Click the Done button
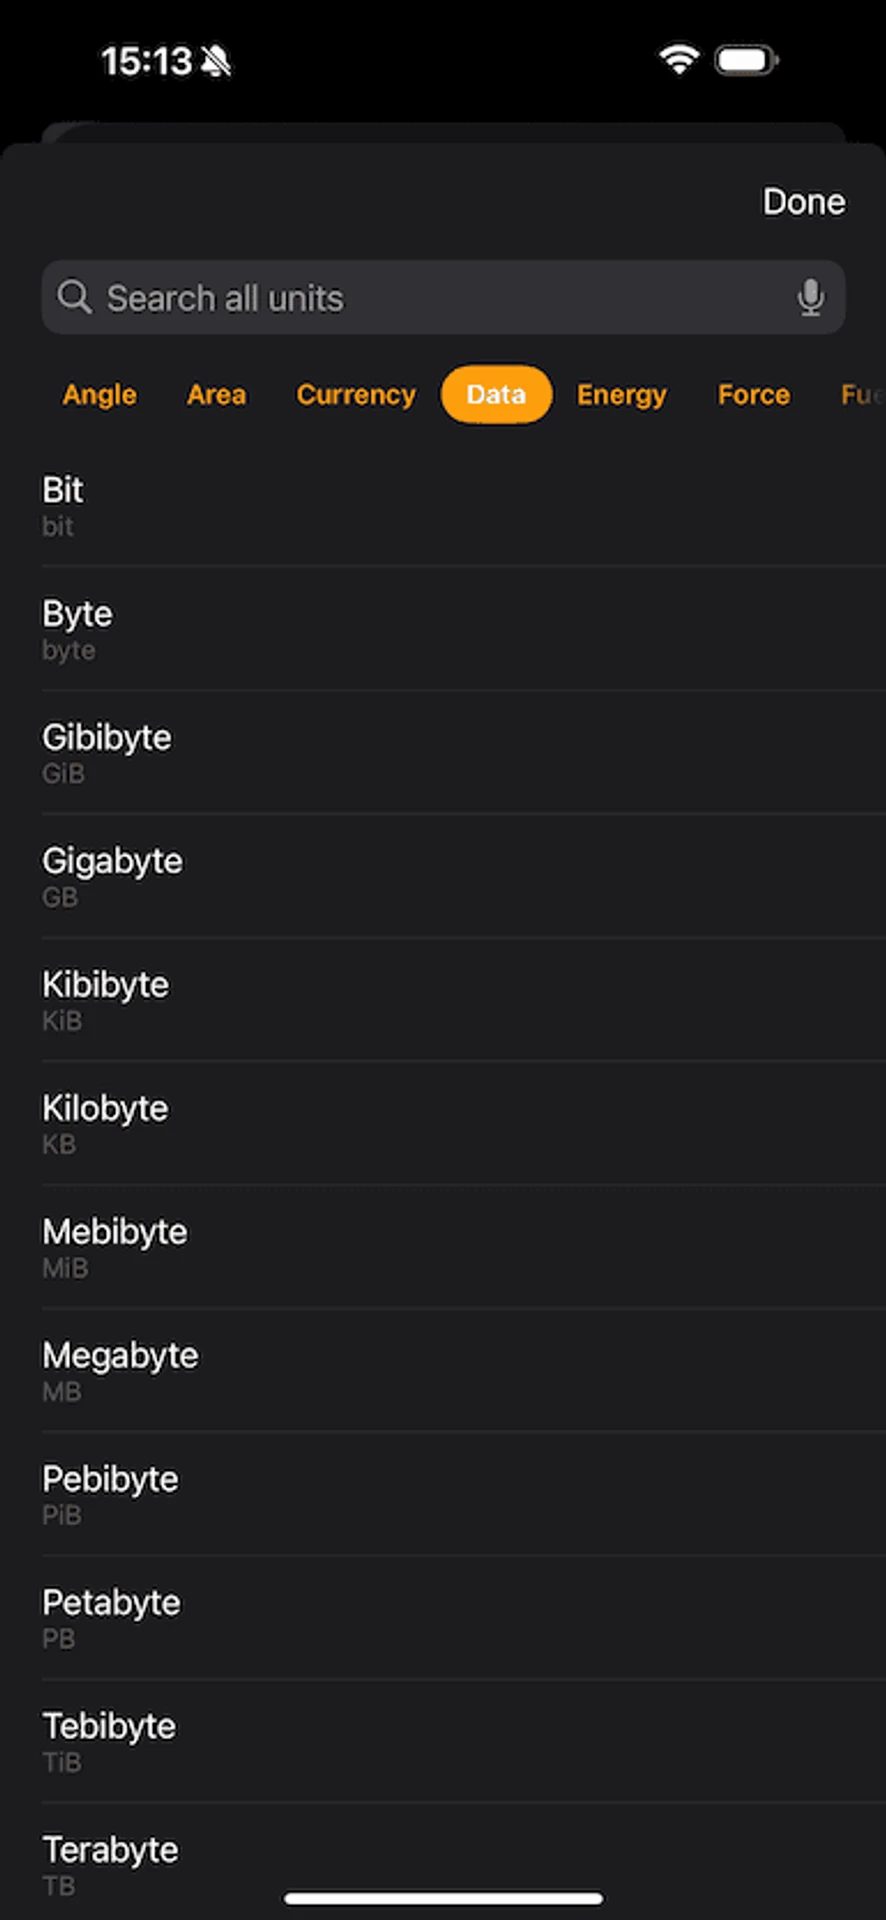 pyautogui.click(x=804, y=202)
